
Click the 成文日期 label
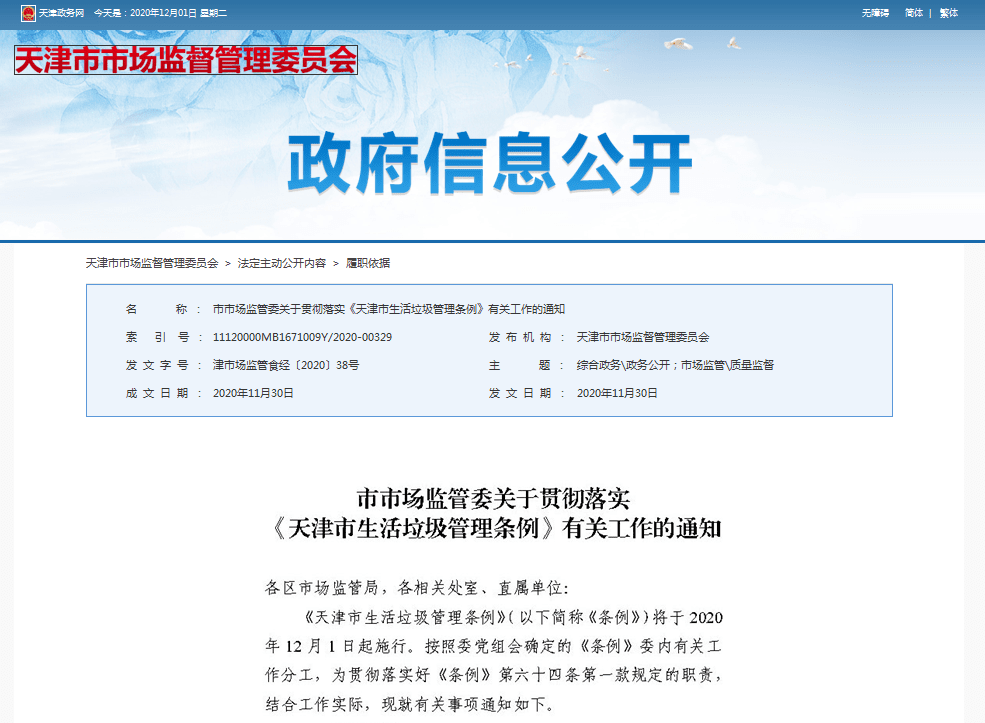coord(157,393)
